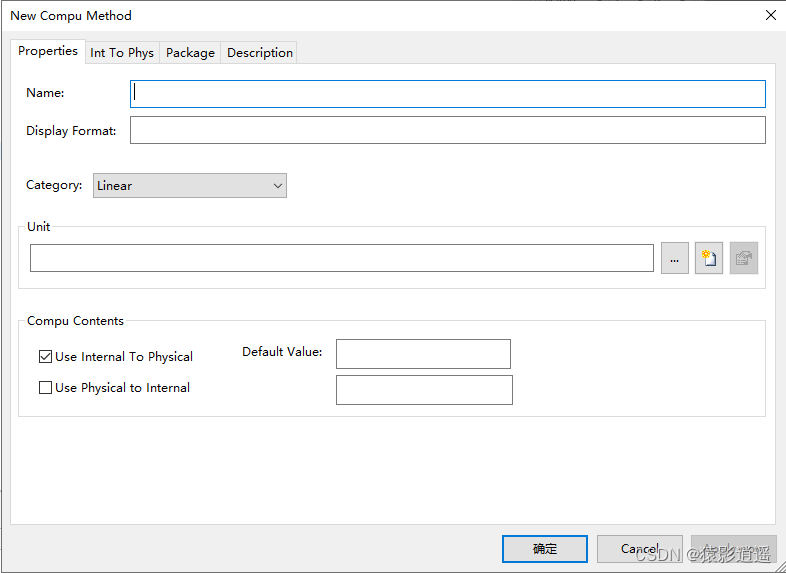786x573 pixels.
Task: Open the Int To Phys tab
Action: tap(122, 53)
